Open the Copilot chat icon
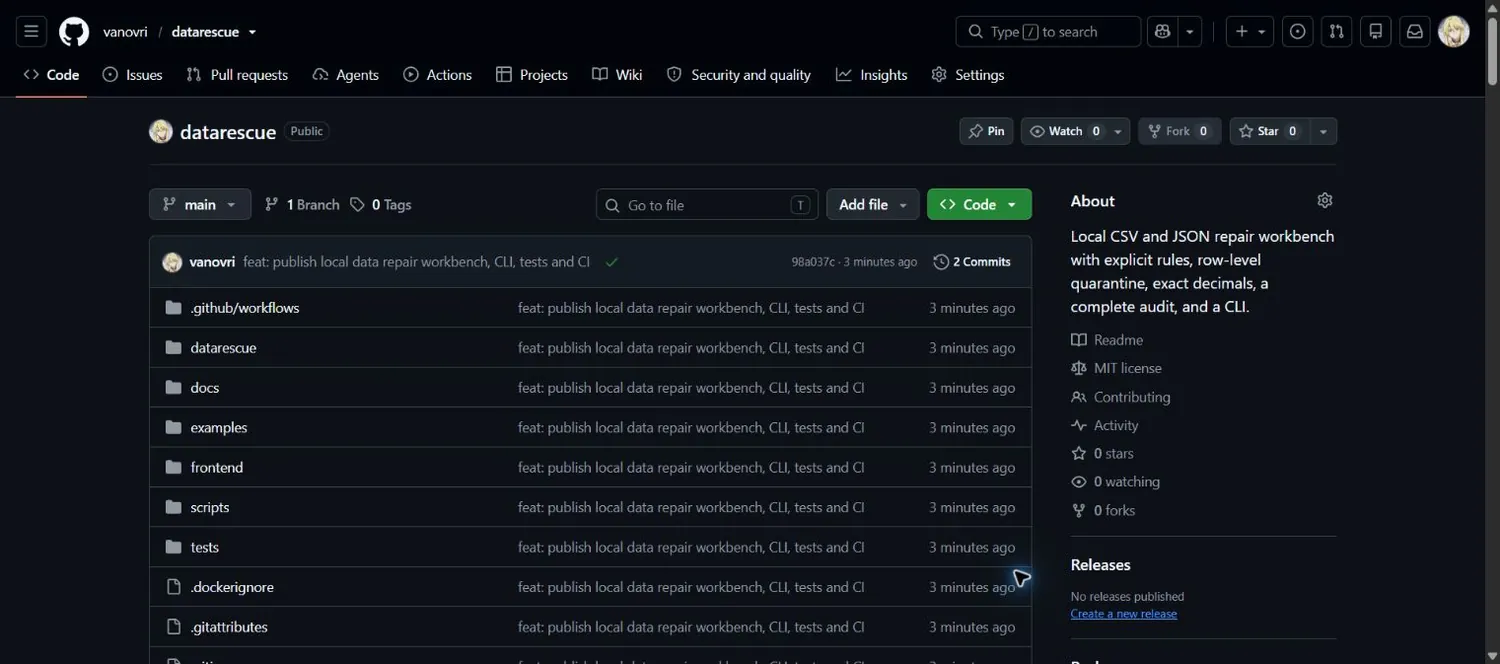 point(1162,32)
